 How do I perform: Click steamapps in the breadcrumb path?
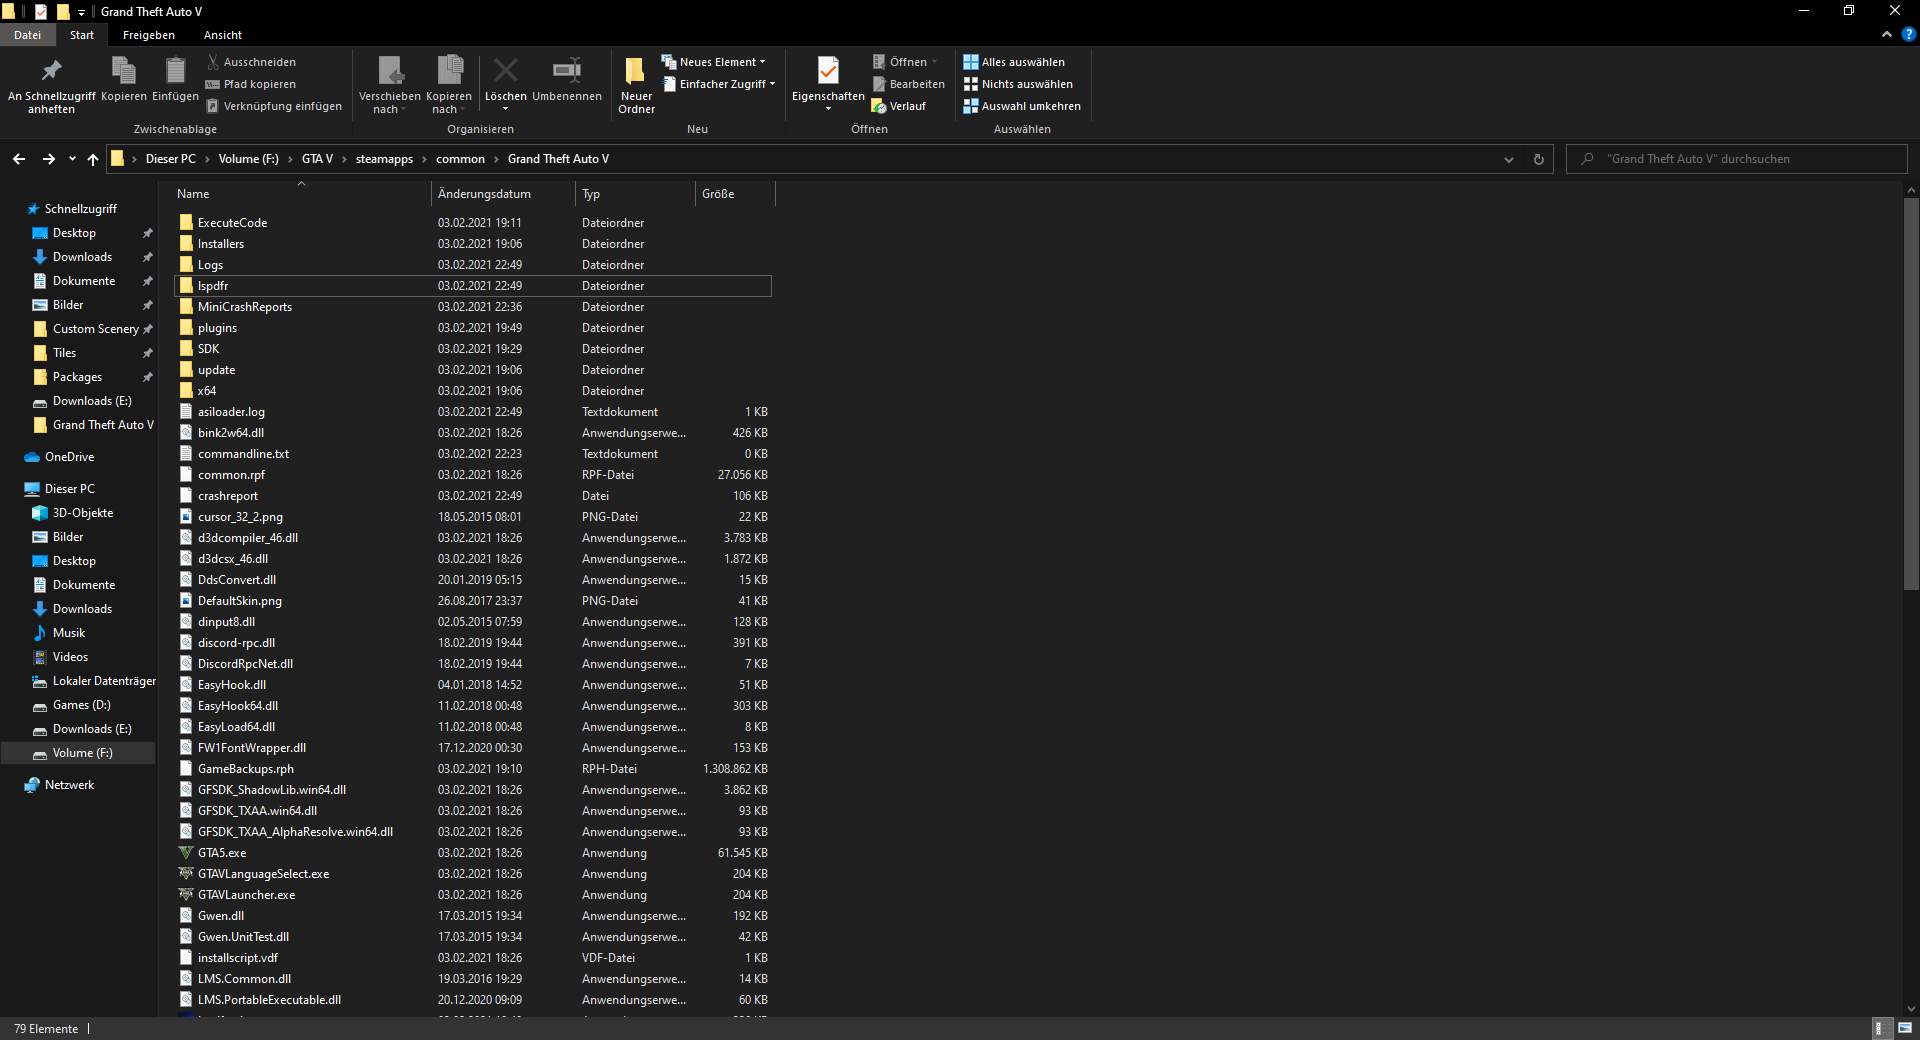(x=384, y=159)
